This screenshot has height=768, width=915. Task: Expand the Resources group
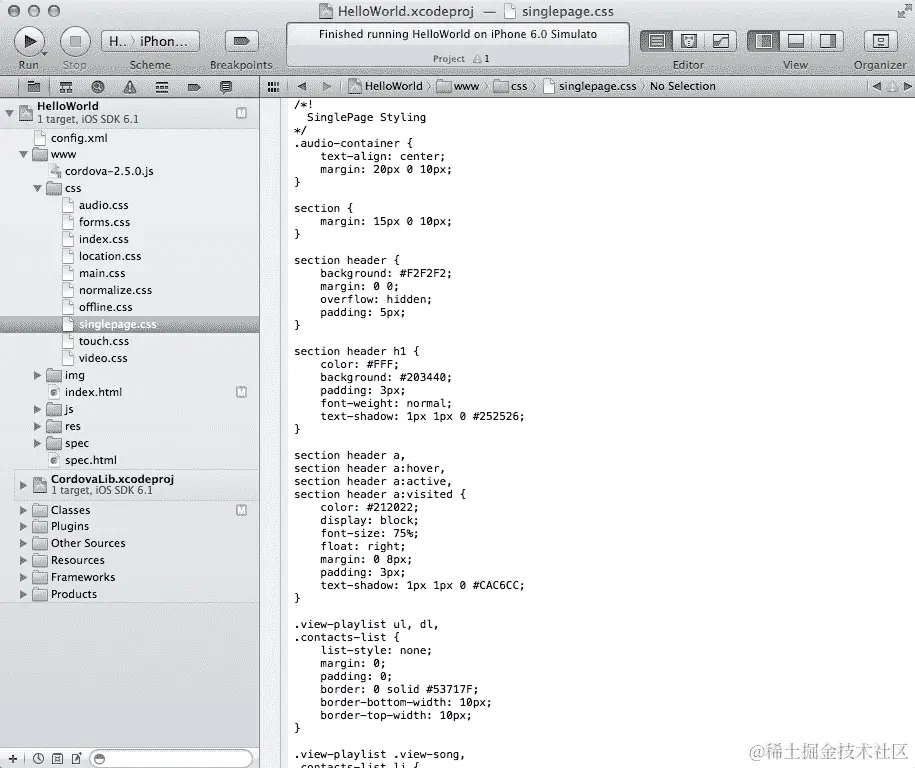pos(23,560)
